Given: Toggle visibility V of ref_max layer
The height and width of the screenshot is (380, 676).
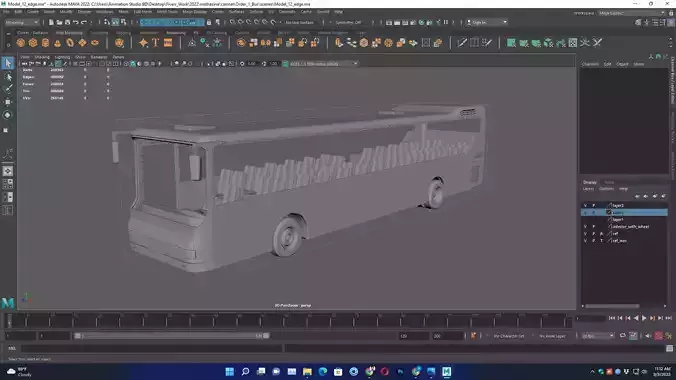Looking at the screenshot, I should pyautogui.click(x=585, y=241).
